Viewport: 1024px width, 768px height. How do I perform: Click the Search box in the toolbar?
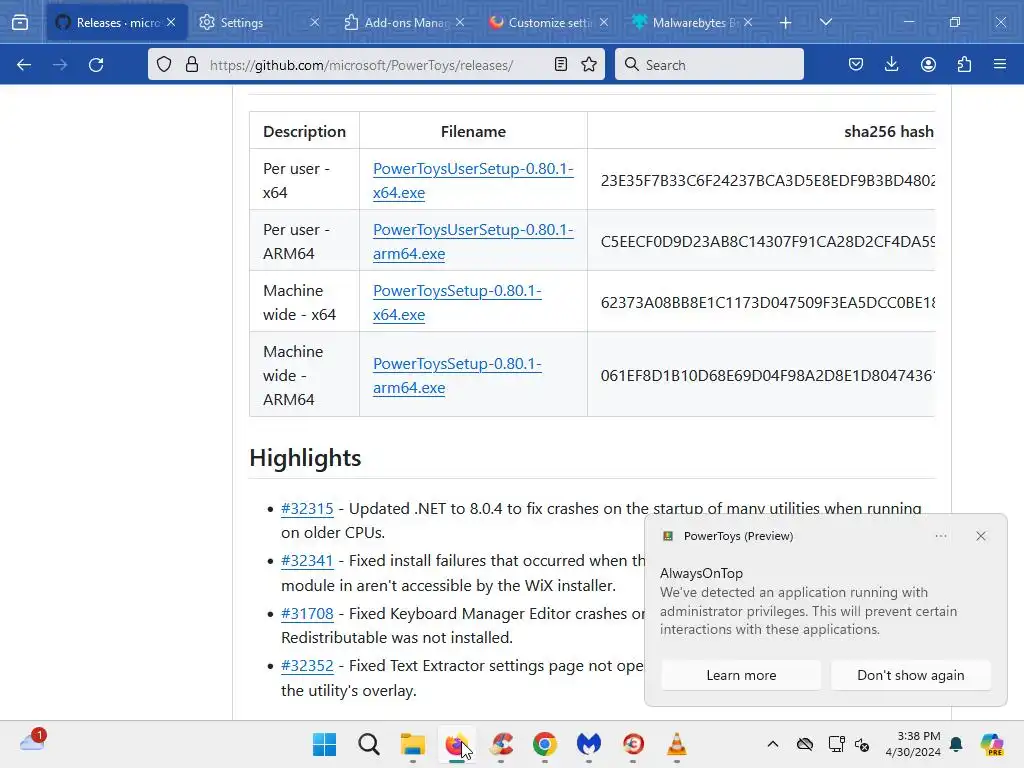tap(709, 65)
